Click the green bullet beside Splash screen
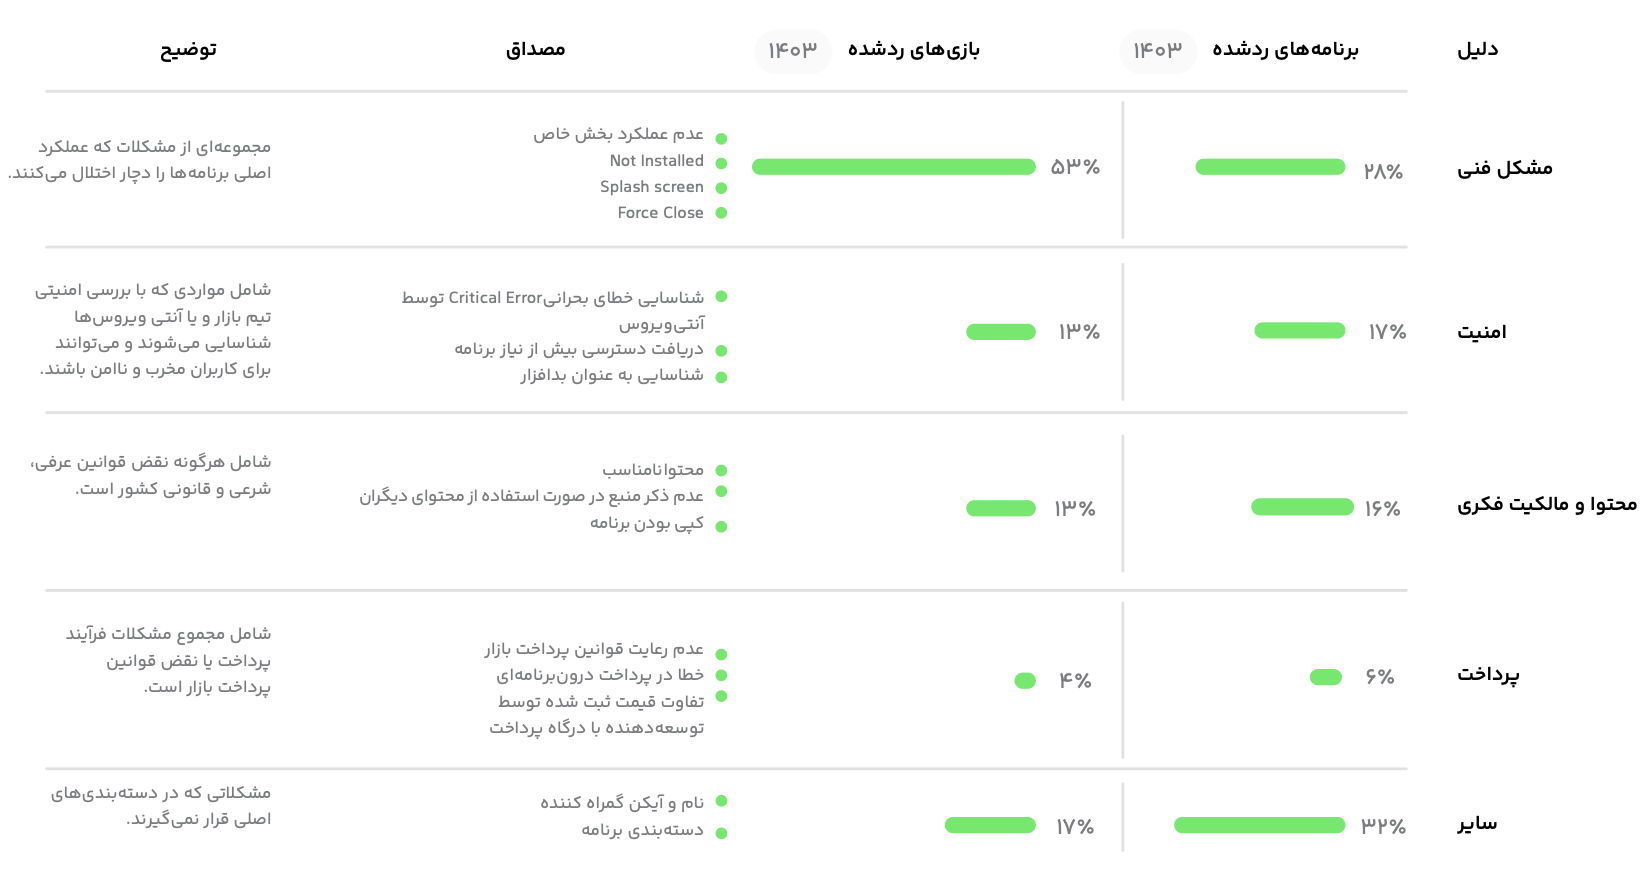1644x876 pixels. pos(721,188)
